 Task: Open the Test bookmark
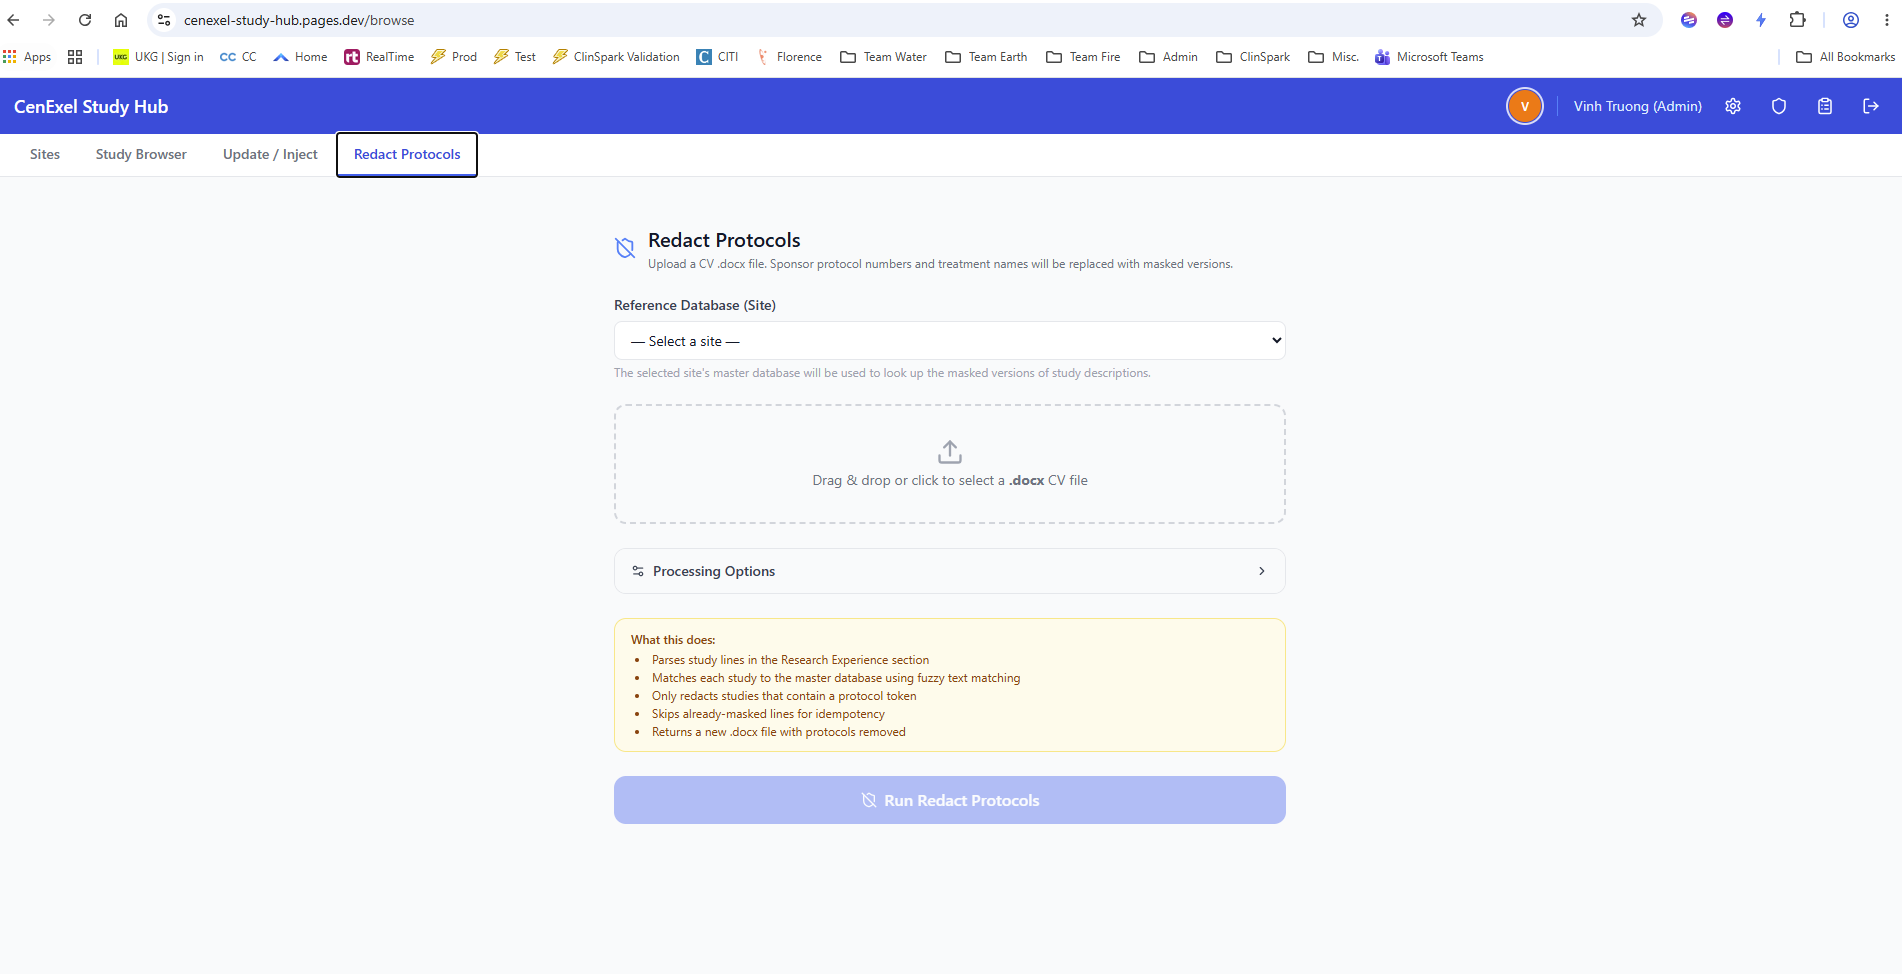coord(514,57)
